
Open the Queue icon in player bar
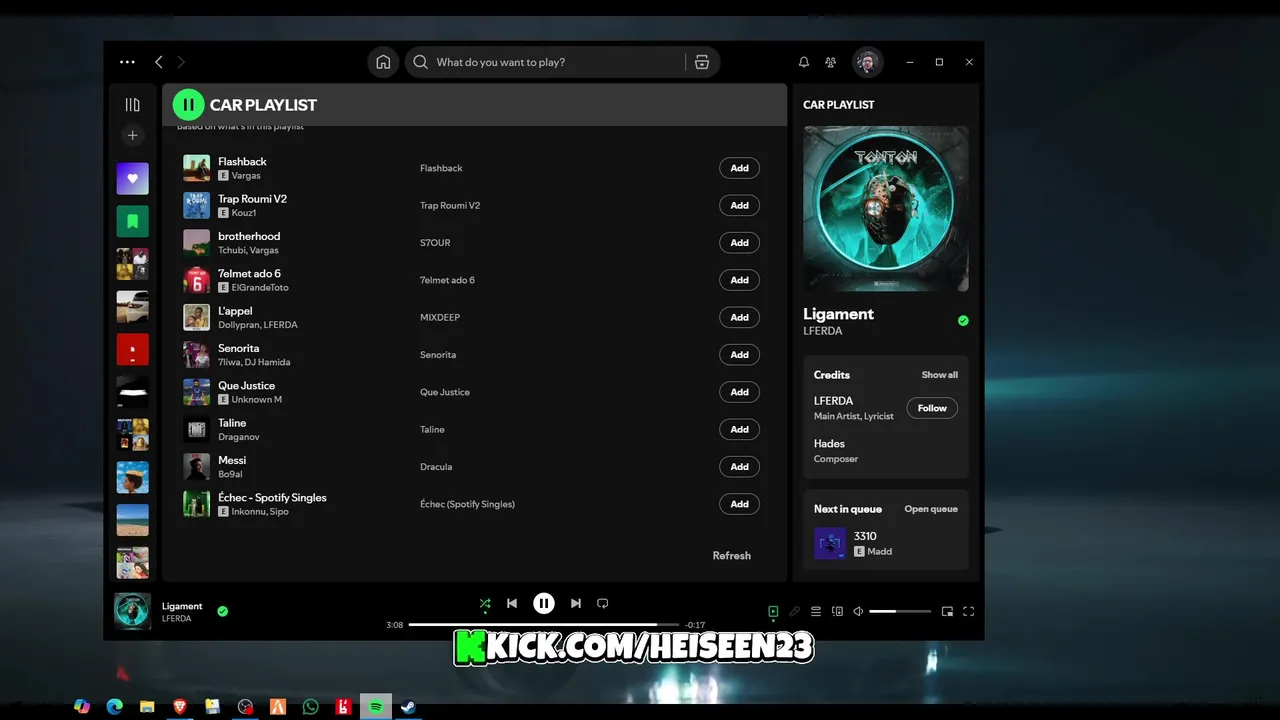tap(816, 611)
